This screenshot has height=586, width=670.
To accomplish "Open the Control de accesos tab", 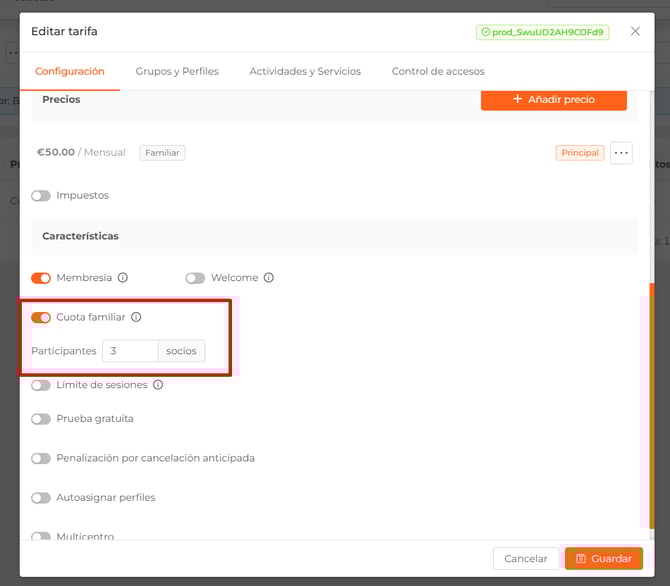I will click(x=438, y=72).
